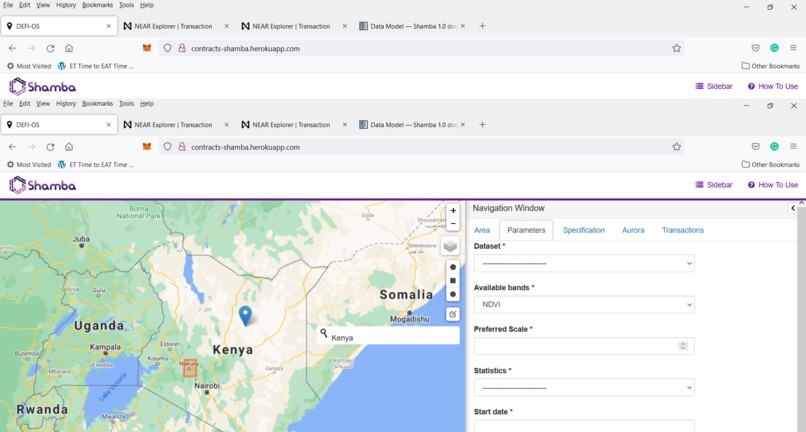Click the lock icon in the lower address bar

[x=181, y=147]
